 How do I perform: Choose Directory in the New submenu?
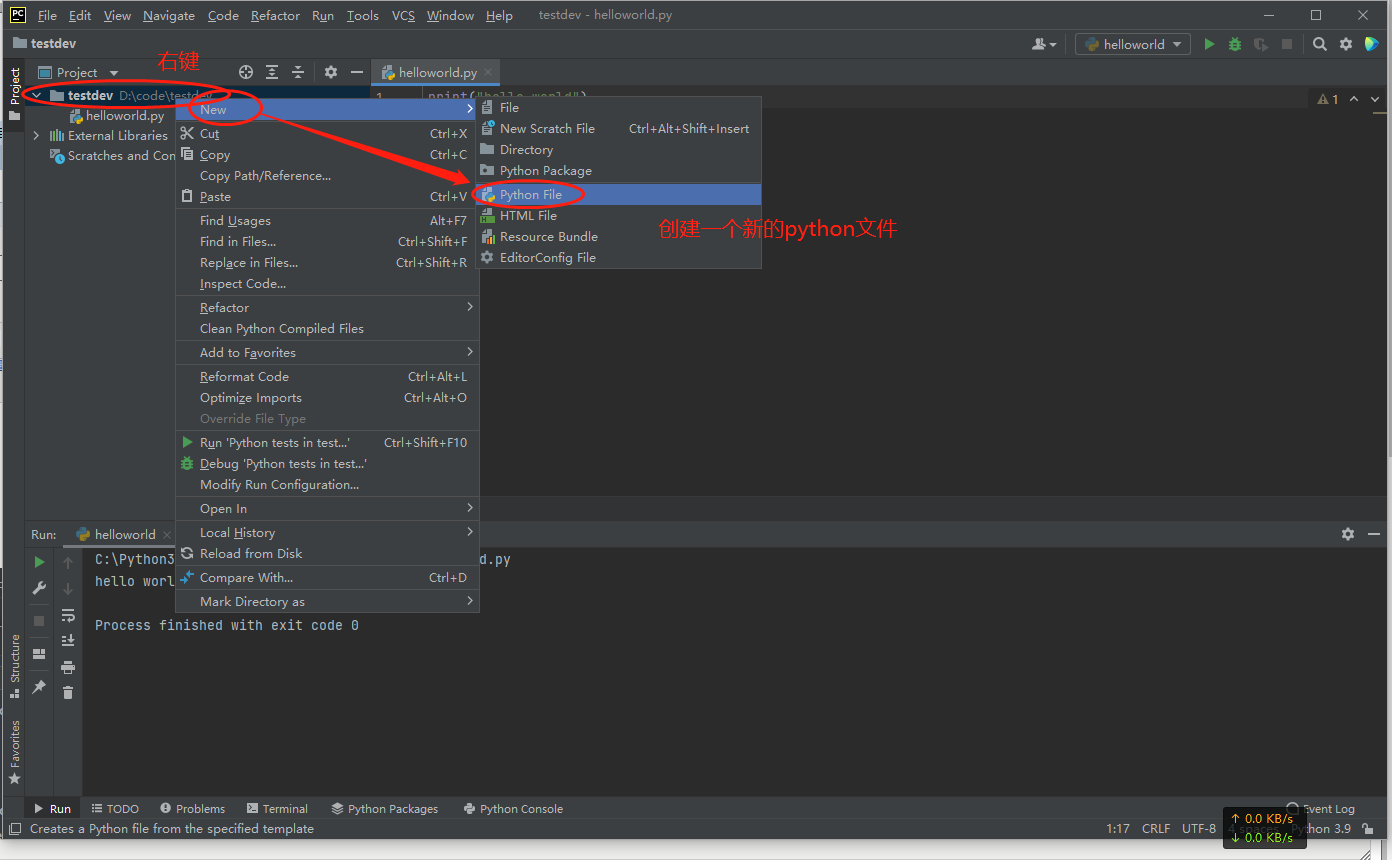(x=618, y=149)
